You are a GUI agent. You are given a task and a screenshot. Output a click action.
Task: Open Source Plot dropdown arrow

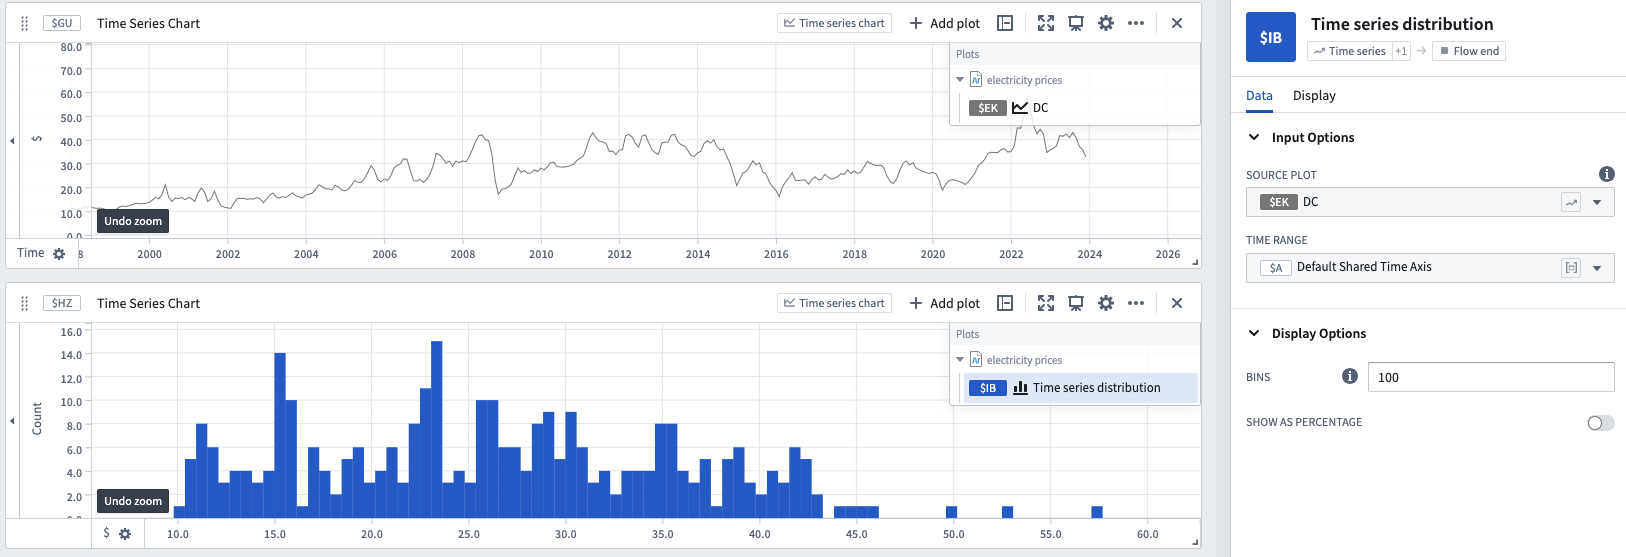click(x=1597, y=202)
